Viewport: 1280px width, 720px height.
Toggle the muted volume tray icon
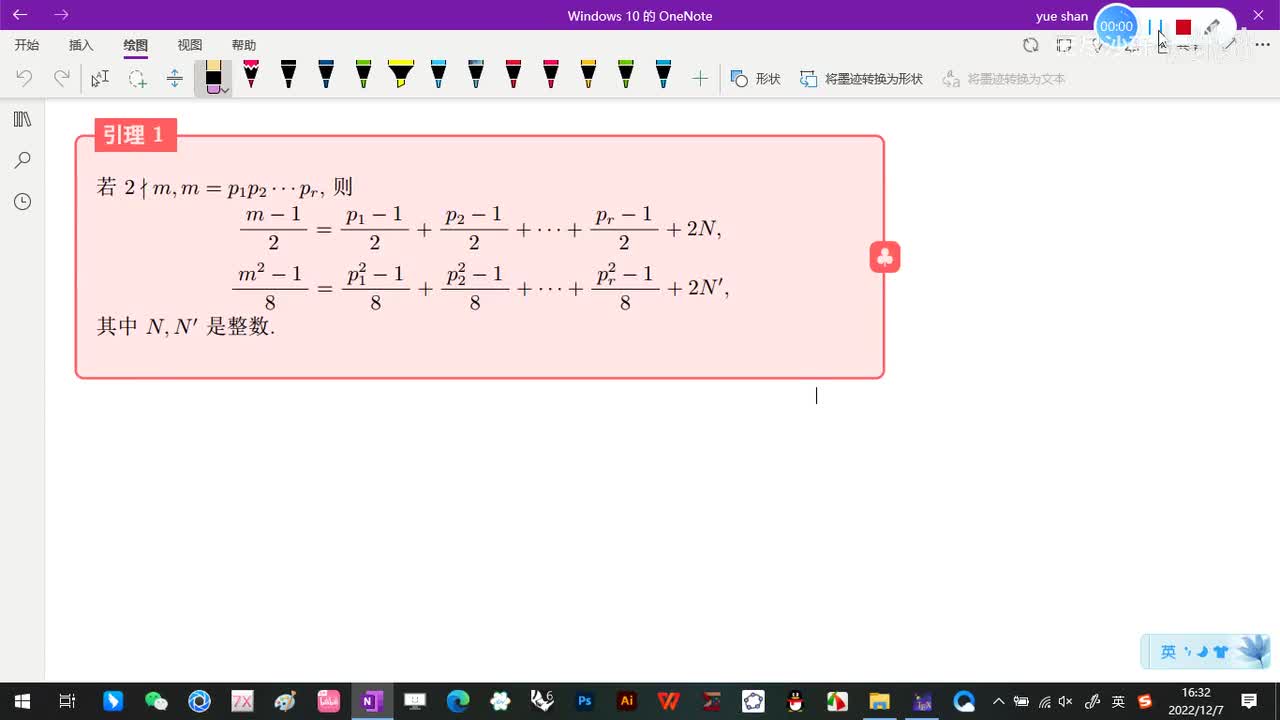coord(1066,701)
